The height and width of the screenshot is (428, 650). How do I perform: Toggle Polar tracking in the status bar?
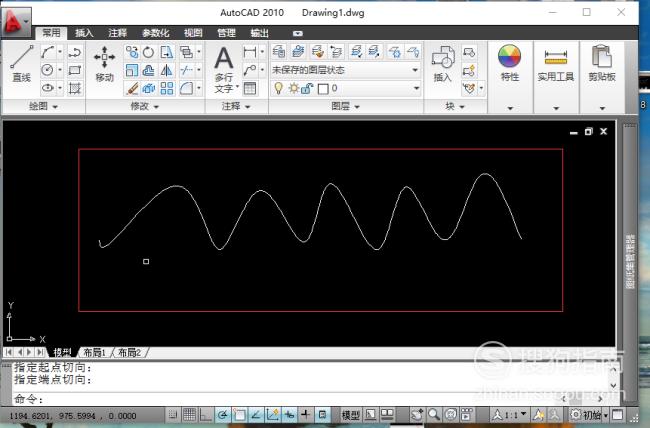pos(223,414)
